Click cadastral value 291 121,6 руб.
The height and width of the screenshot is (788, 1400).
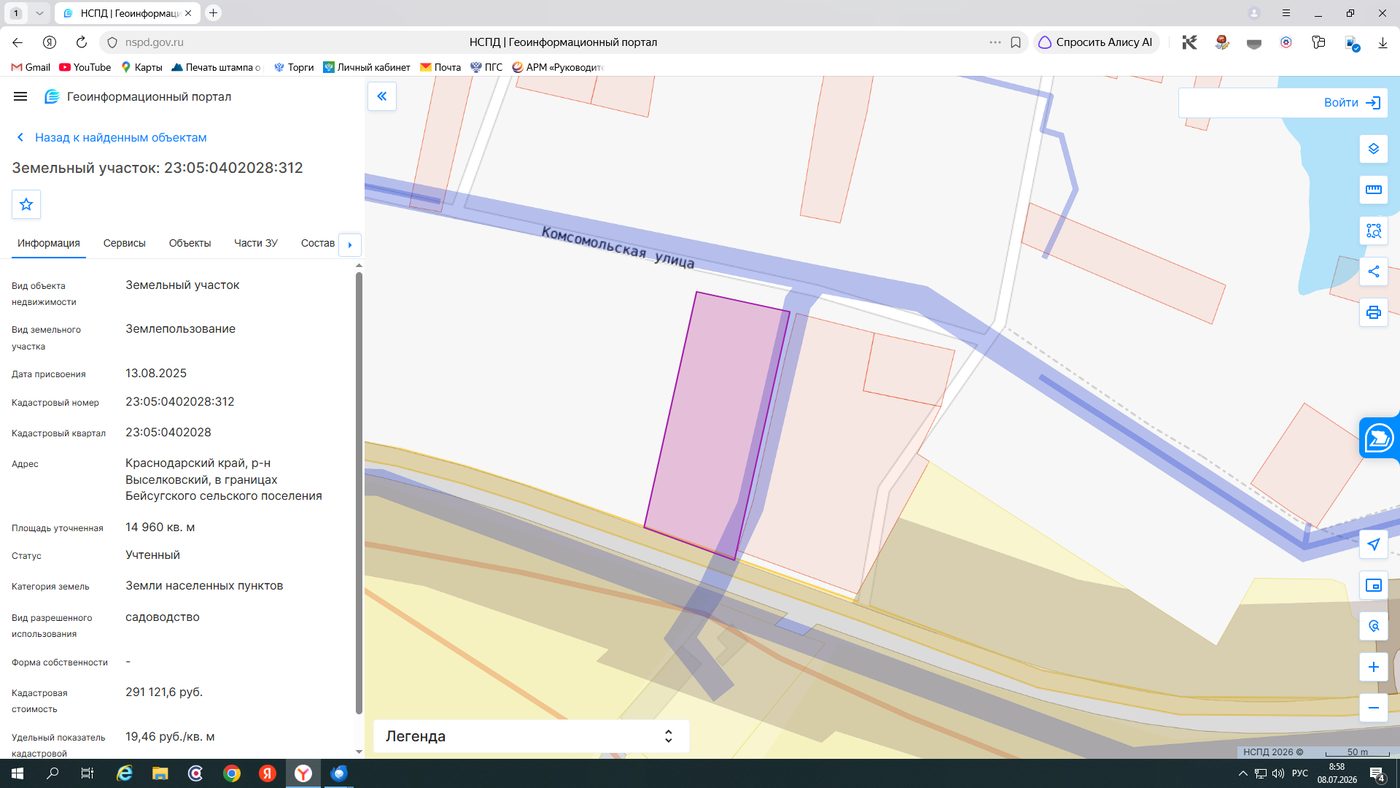pyautogui.click(x=164, y=692)
